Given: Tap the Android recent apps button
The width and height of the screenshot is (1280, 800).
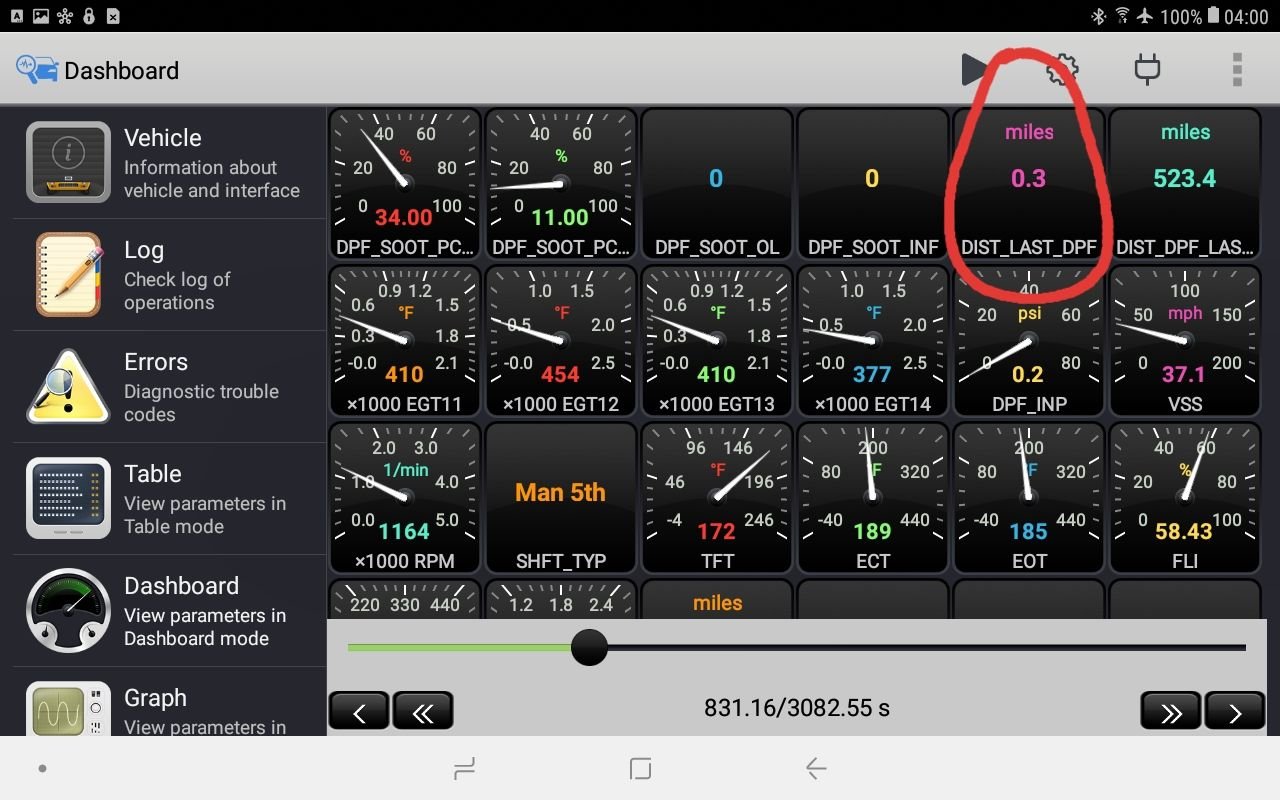Looking at the screenshot, I should click(x=464, y=768).
